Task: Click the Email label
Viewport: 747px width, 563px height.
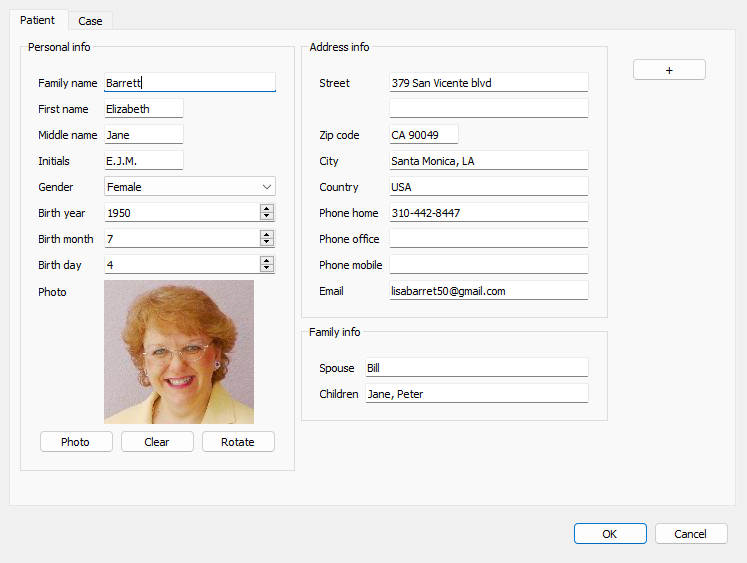Action: click(331, 291)
